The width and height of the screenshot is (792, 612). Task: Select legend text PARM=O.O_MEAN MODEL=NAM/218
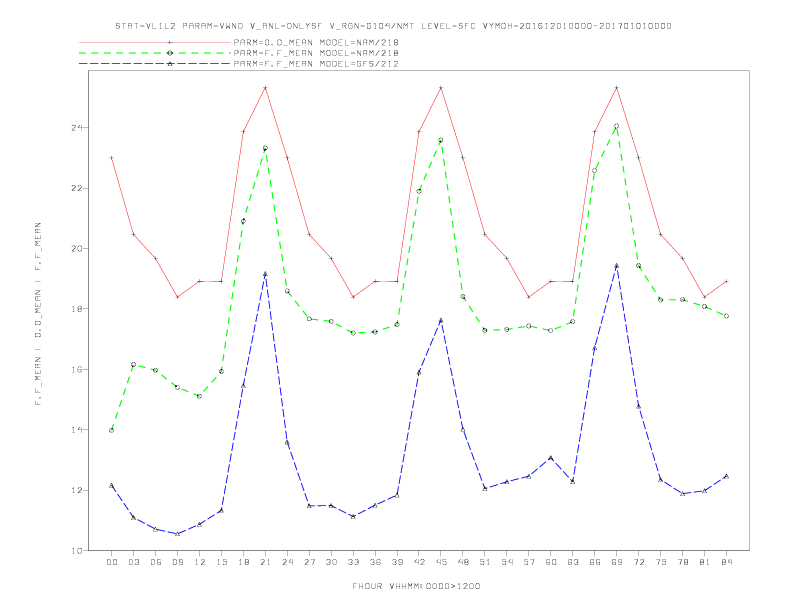tap(316, 42)
